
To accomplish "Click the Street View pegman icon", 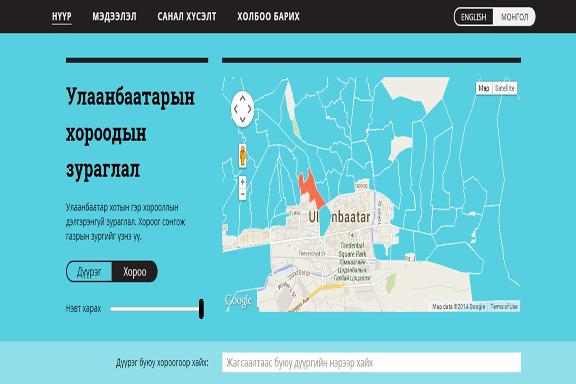I will [x=242, y=155].
